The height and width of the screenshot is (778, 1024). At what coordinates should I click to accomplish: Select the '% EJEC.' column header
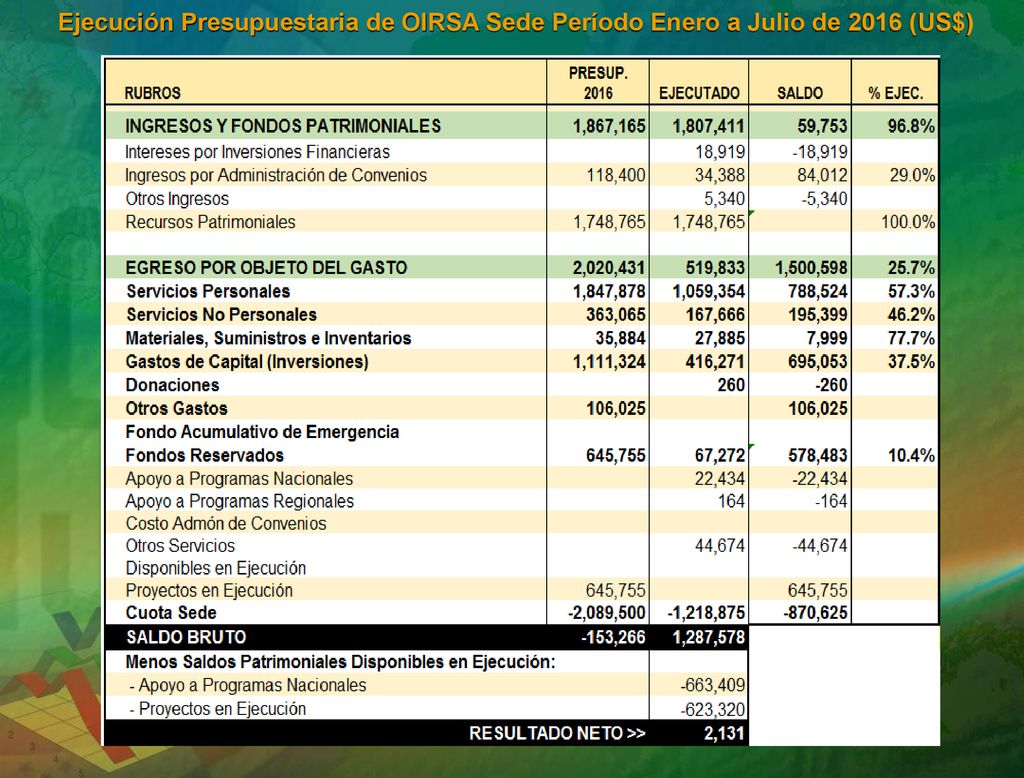[895, 93]
